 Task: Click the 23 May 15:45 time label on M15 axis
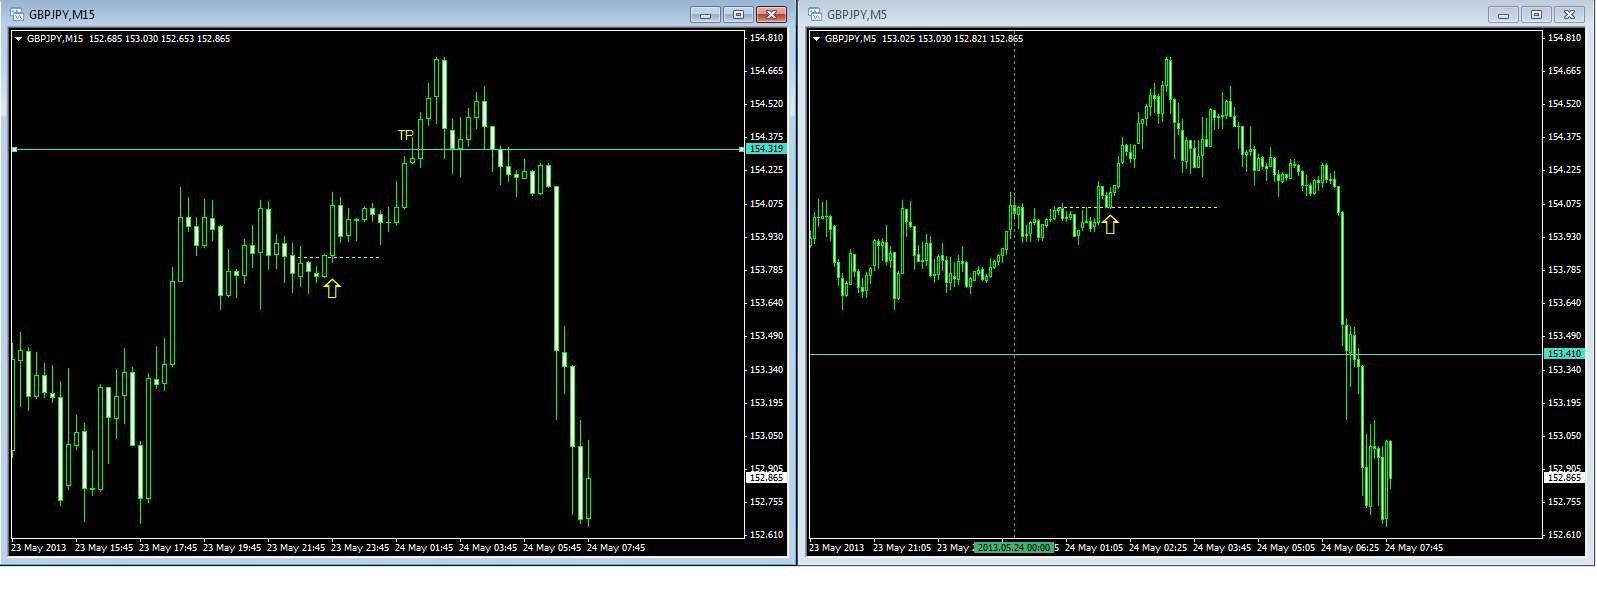pos(104,548)
